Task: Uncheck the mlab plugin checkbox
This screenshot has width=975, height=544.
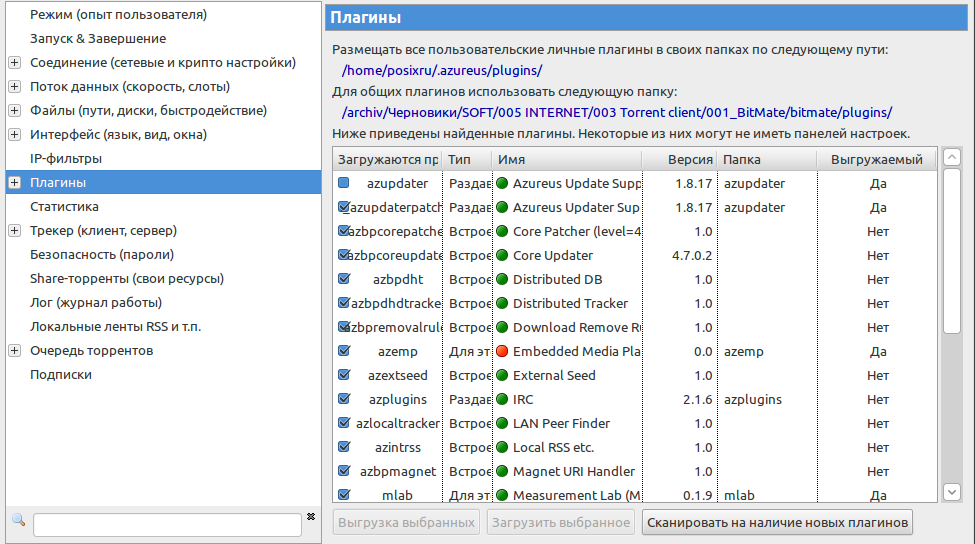Action: click(x=344, y=495)
